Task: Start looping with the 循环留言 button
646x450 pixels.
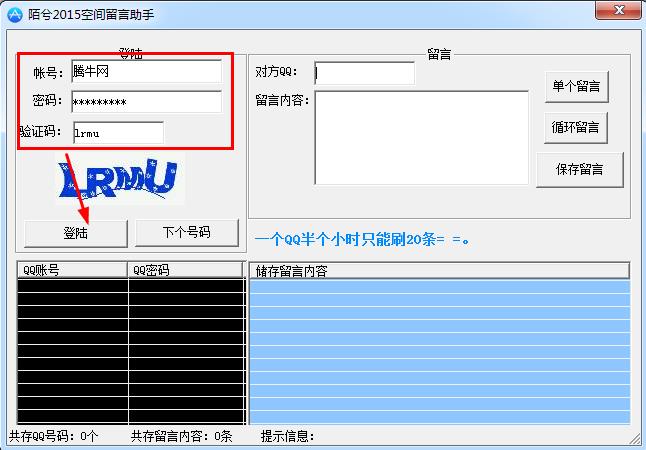Action: [x=576, y=127]
